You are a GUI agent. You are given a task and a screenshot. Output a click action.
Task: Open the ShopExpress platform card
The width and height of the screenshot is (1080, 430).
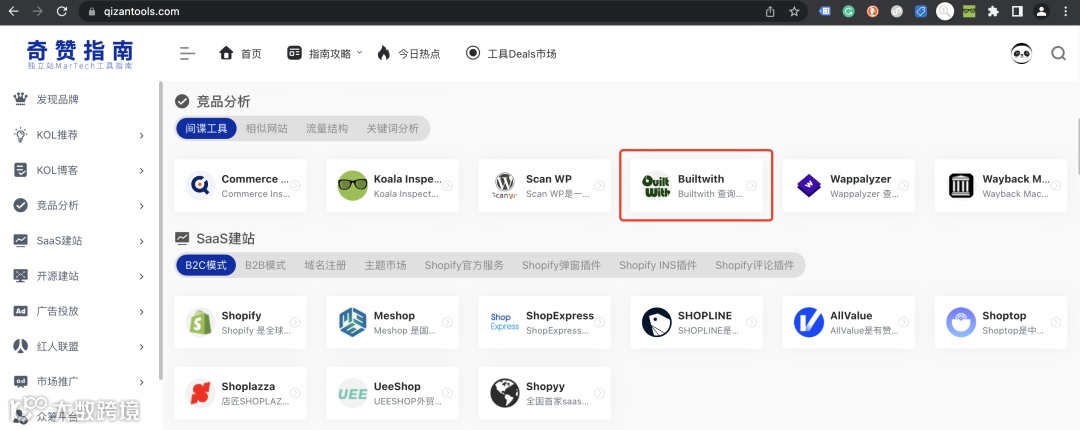pyautogui.click(x=545, y=322)
